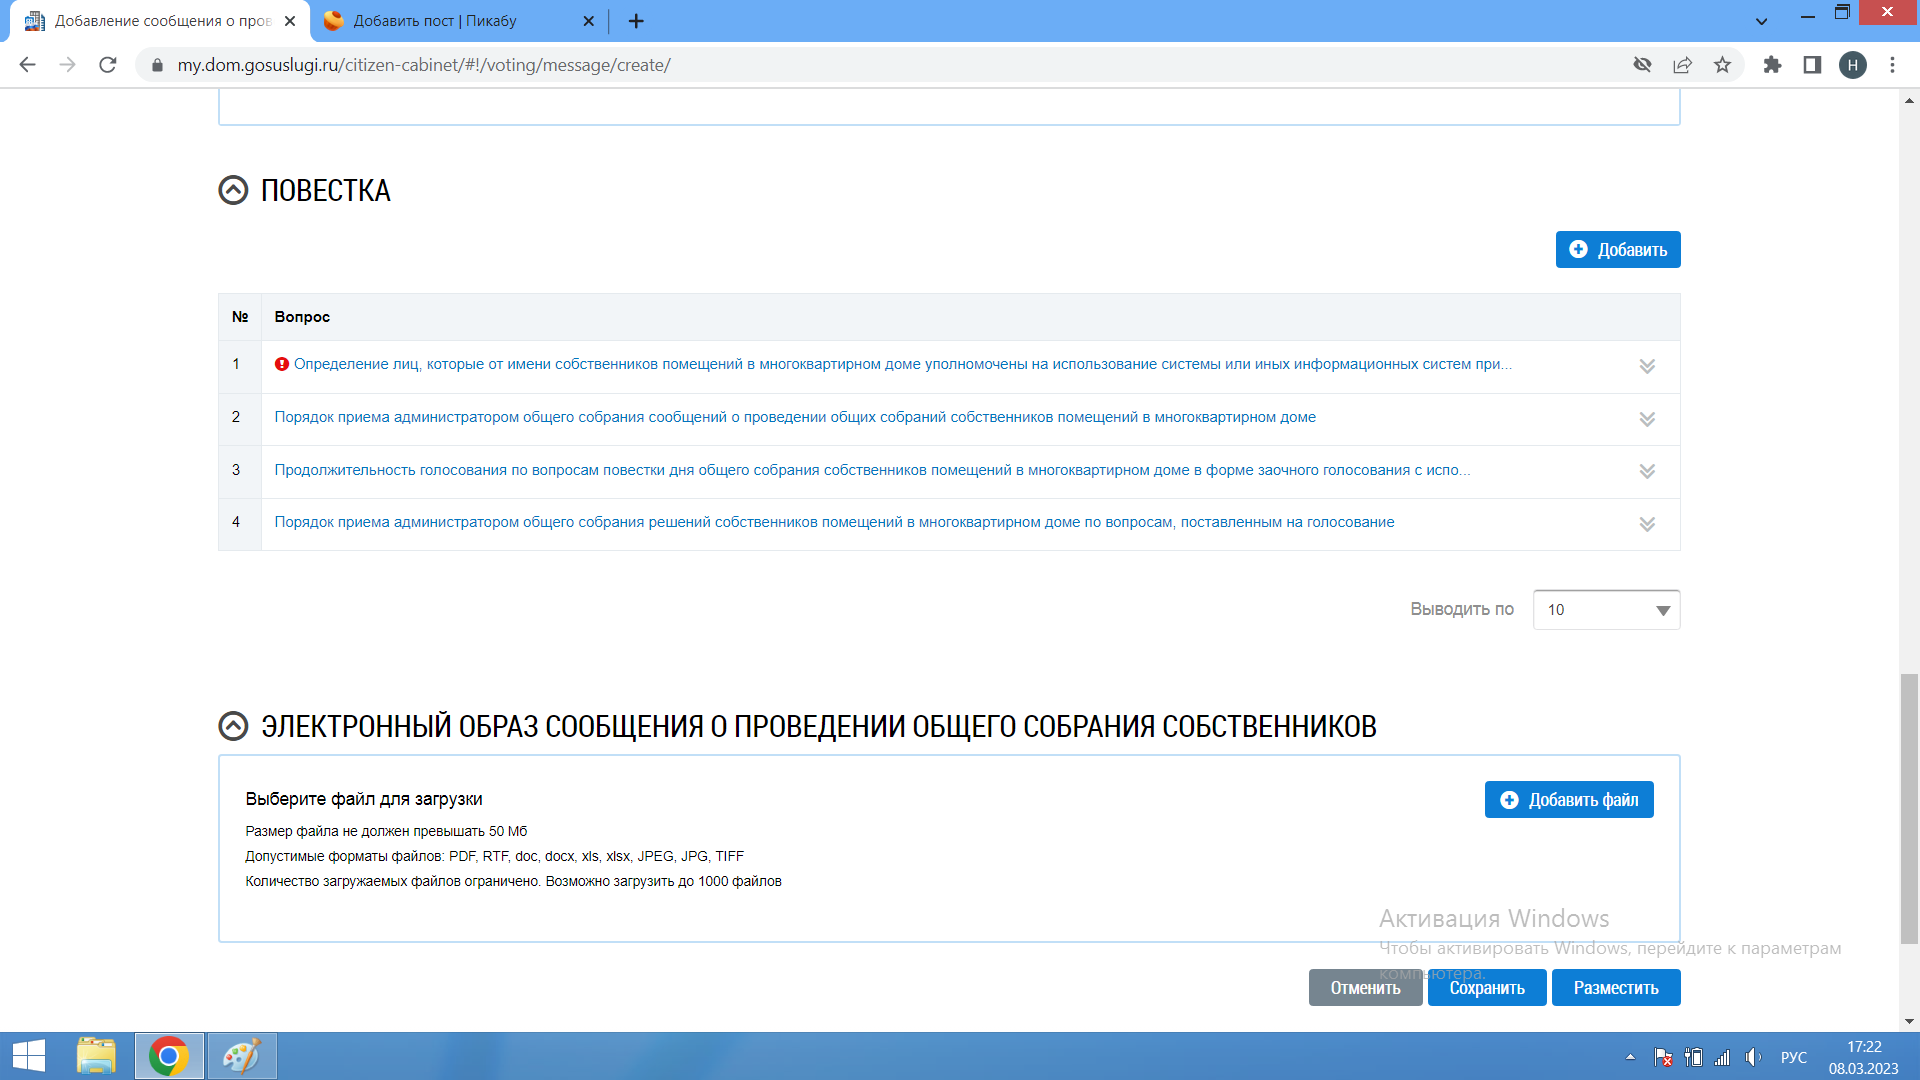Expand agenda question 2 details chevron
1920x1080 pixels.
(x=1647, y=419)
